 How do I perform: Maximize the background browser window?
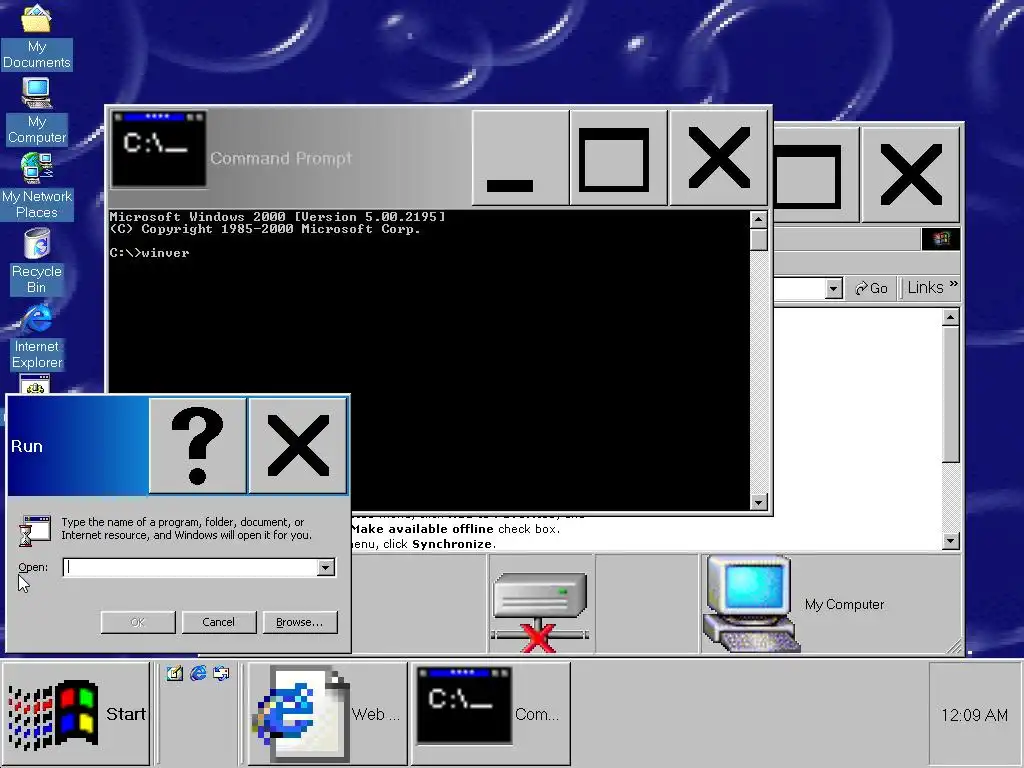point(815,175)
